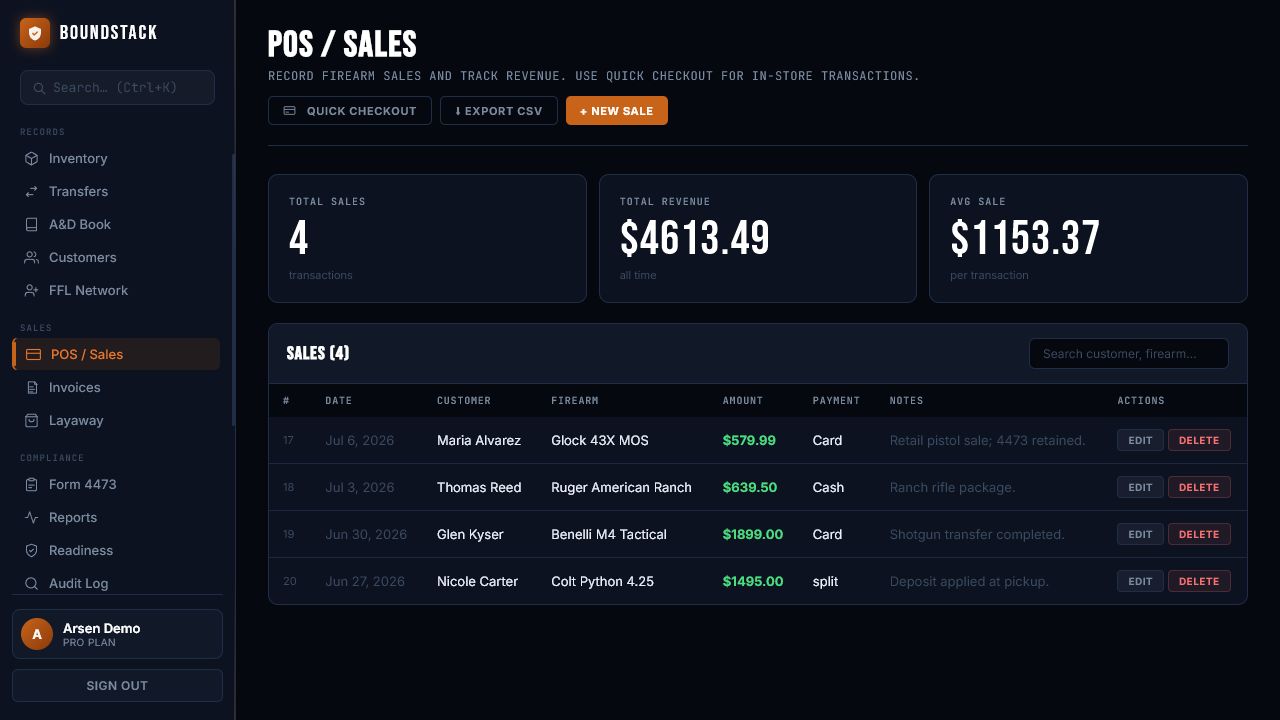Open the A&D Book
This screenshot has width=1280, height=720.
(x=116, y=224)
